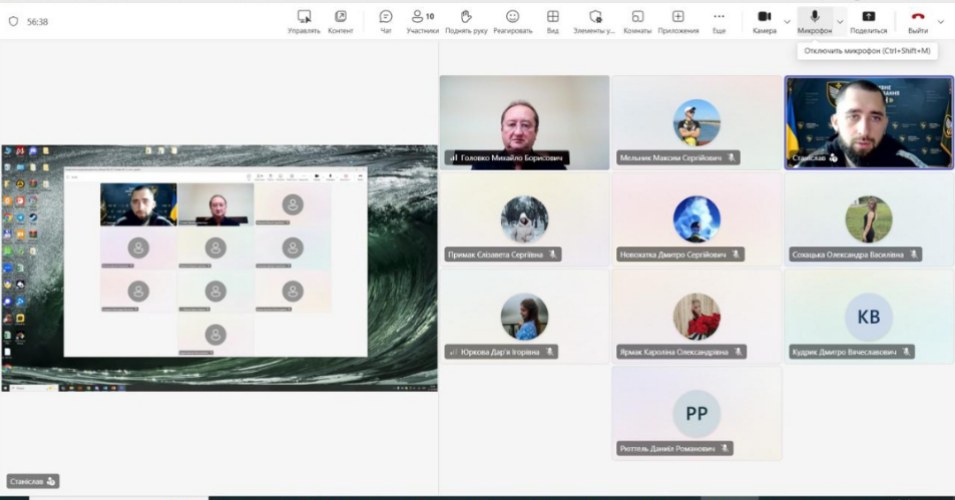Expand the camera options arrow beside Камера
The height and width of the screenshot is (500, 955).
pyautogui.click(x=787, y=22)
